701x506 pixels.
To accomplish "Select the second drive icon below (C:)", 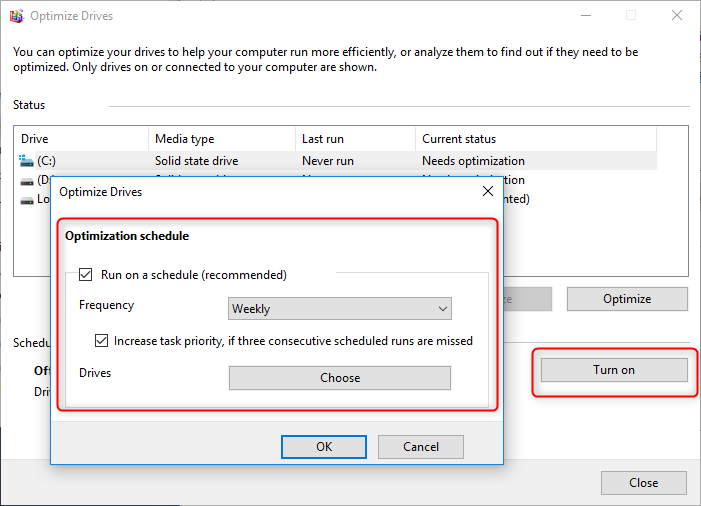I will pos(27,180).
